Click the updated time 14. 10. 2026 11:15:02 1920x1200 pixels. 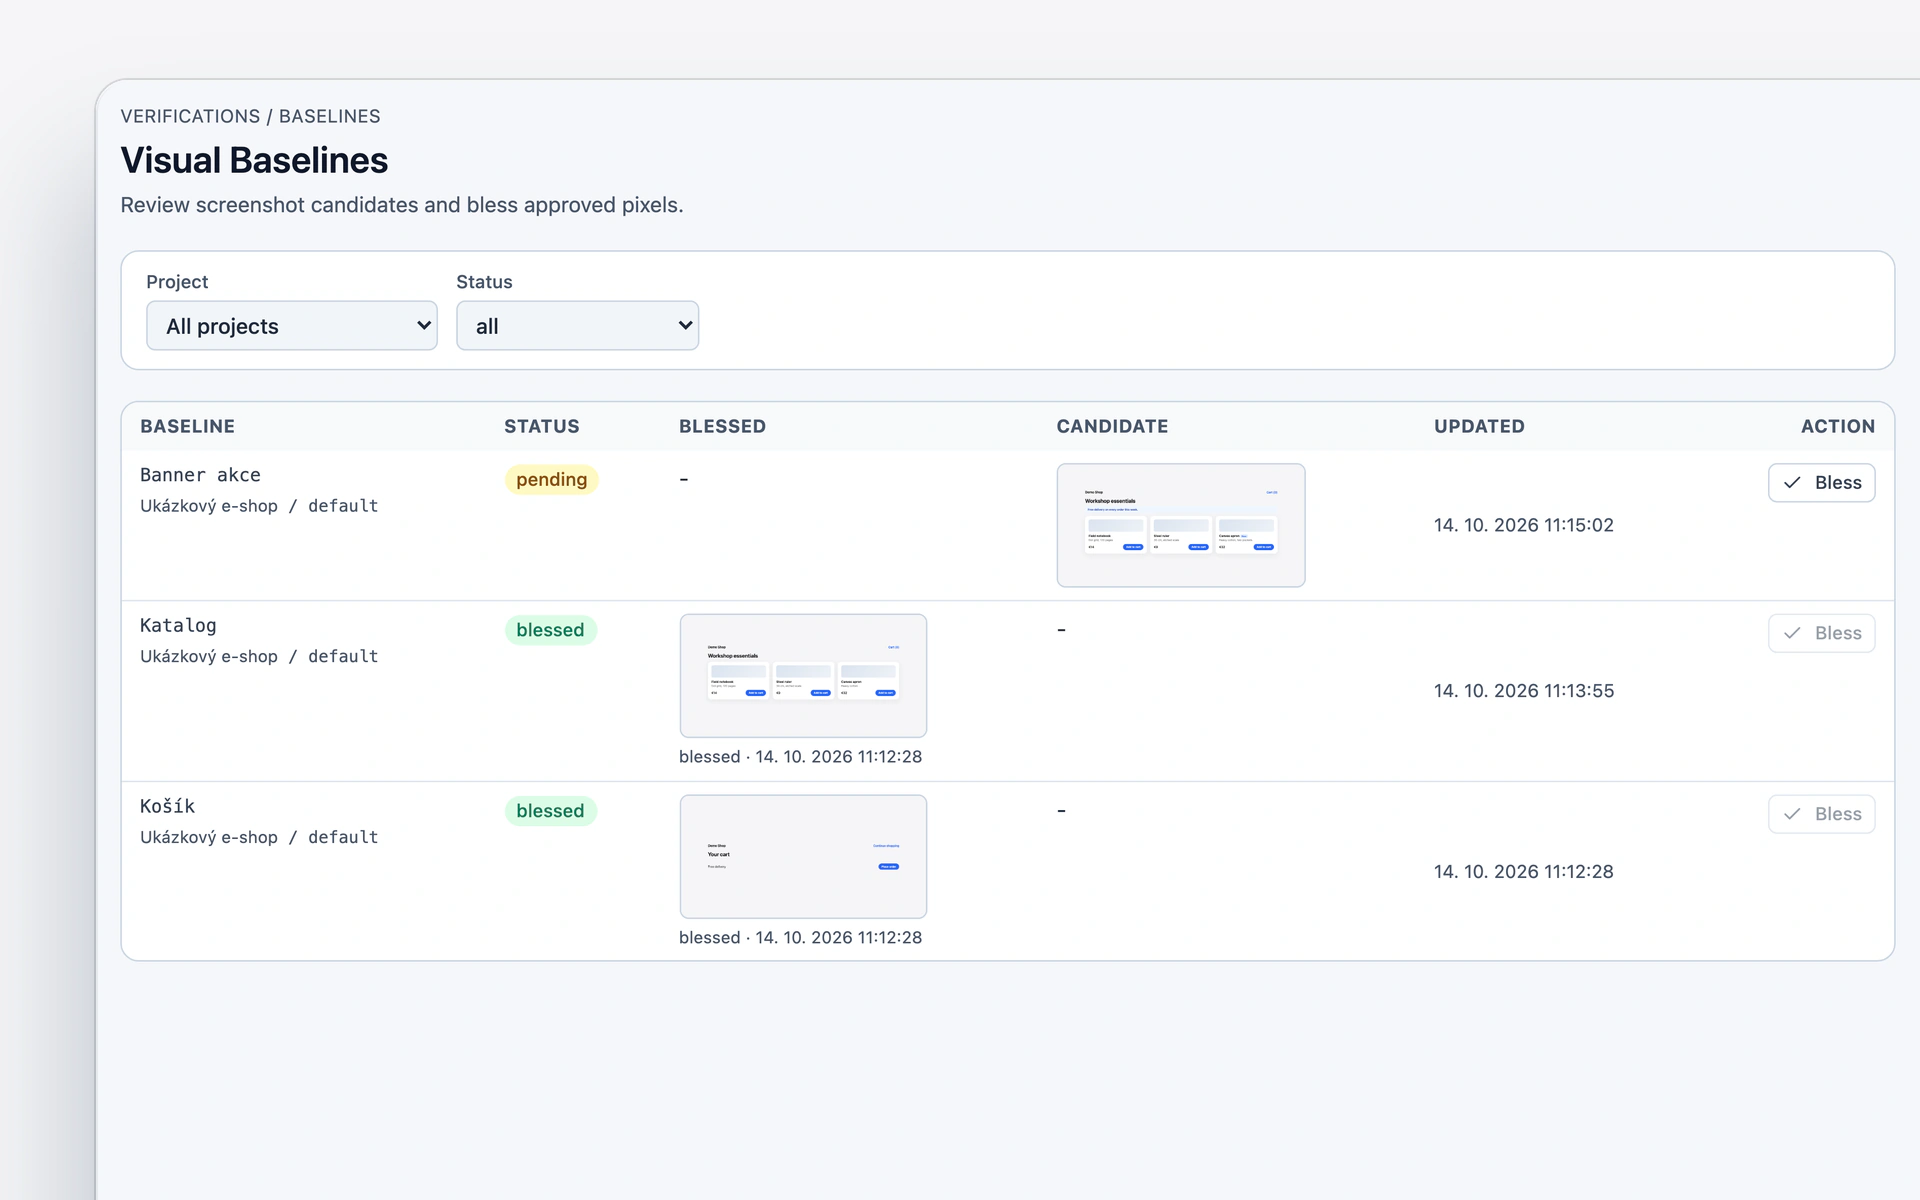pos(1523,525)
